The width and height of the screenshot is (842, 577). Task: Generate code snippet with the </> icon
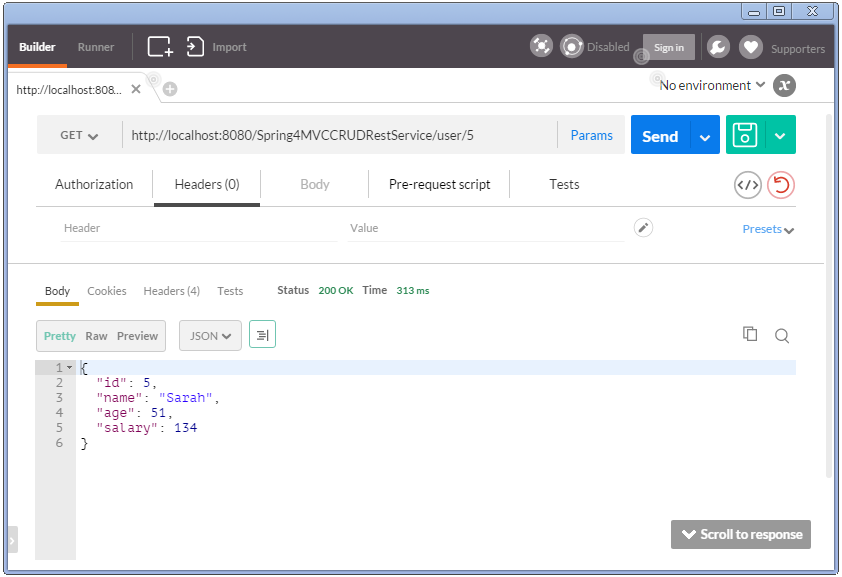[x=747, y=185]
